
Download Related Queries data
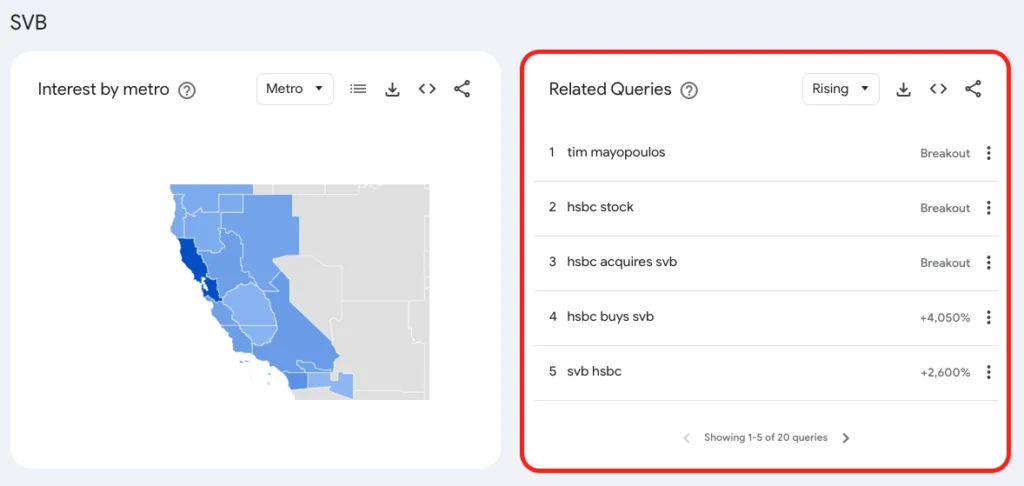904,89
